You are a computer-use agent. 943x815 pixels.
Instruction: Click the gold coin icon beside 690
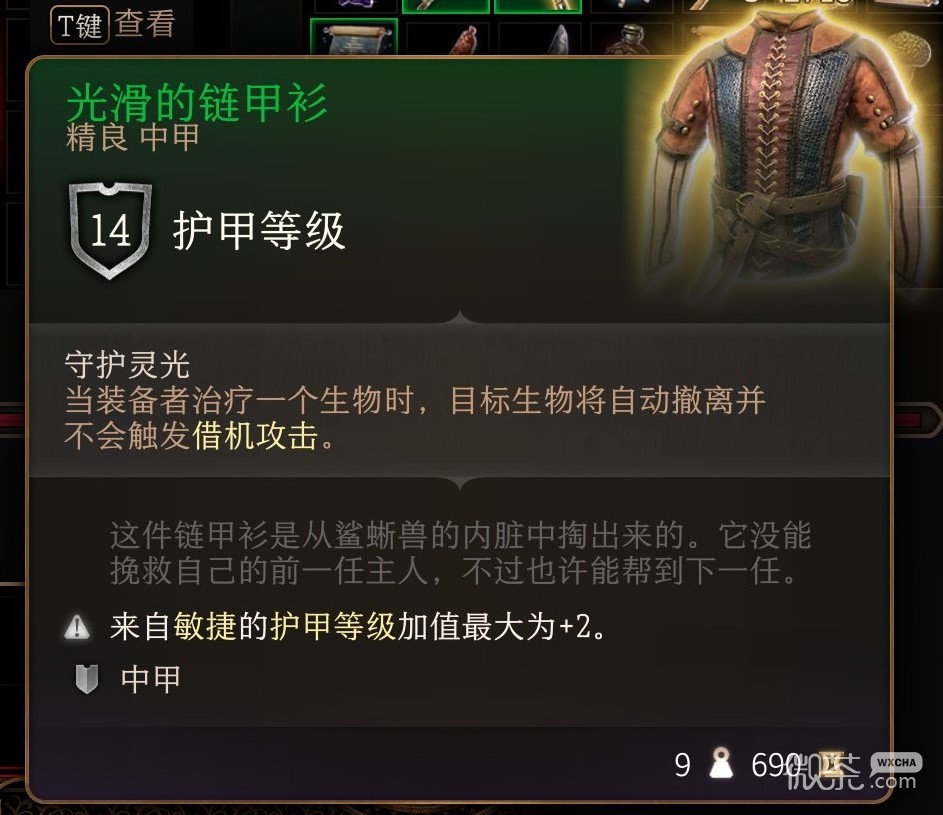pos(832,763)
